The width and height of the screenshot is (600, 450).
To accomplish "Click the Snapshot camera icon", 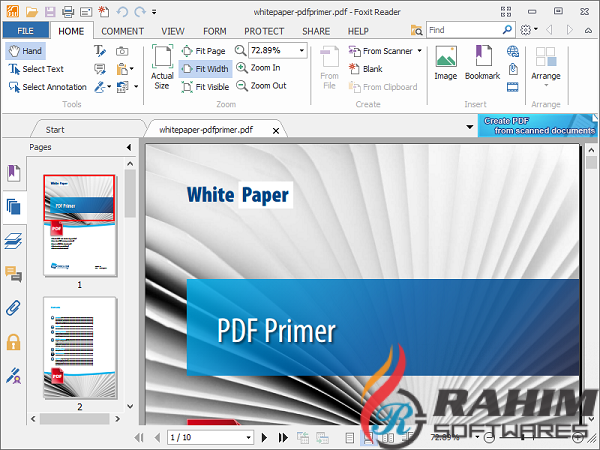I will (122, 51).
